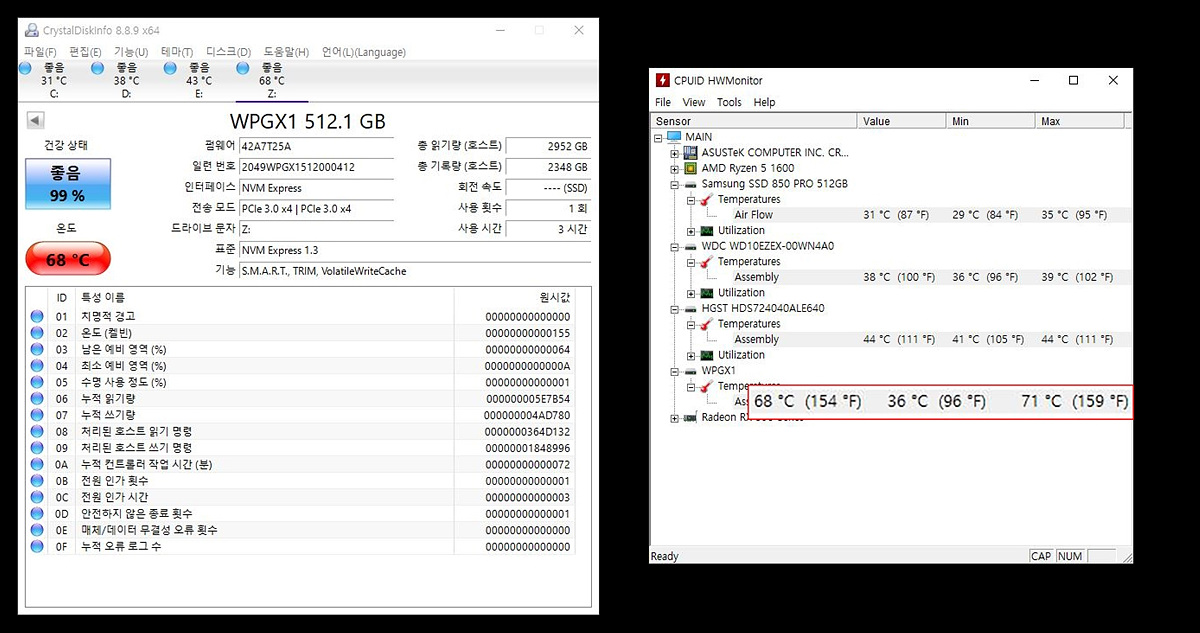Screen dimensions: 1200x633
Task: Click the status circle for attribute ID 07
Action: (37, 415)
